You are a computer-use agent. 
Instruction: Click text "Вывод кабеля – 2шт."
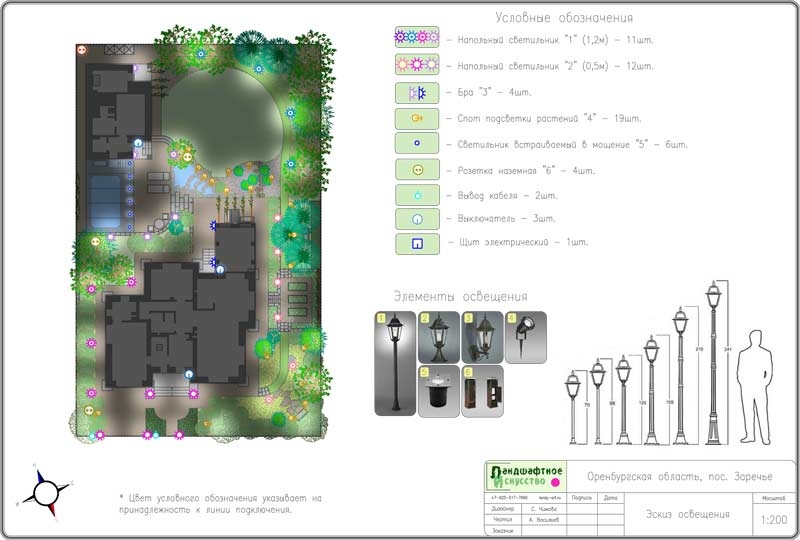[x=507, y=195]
